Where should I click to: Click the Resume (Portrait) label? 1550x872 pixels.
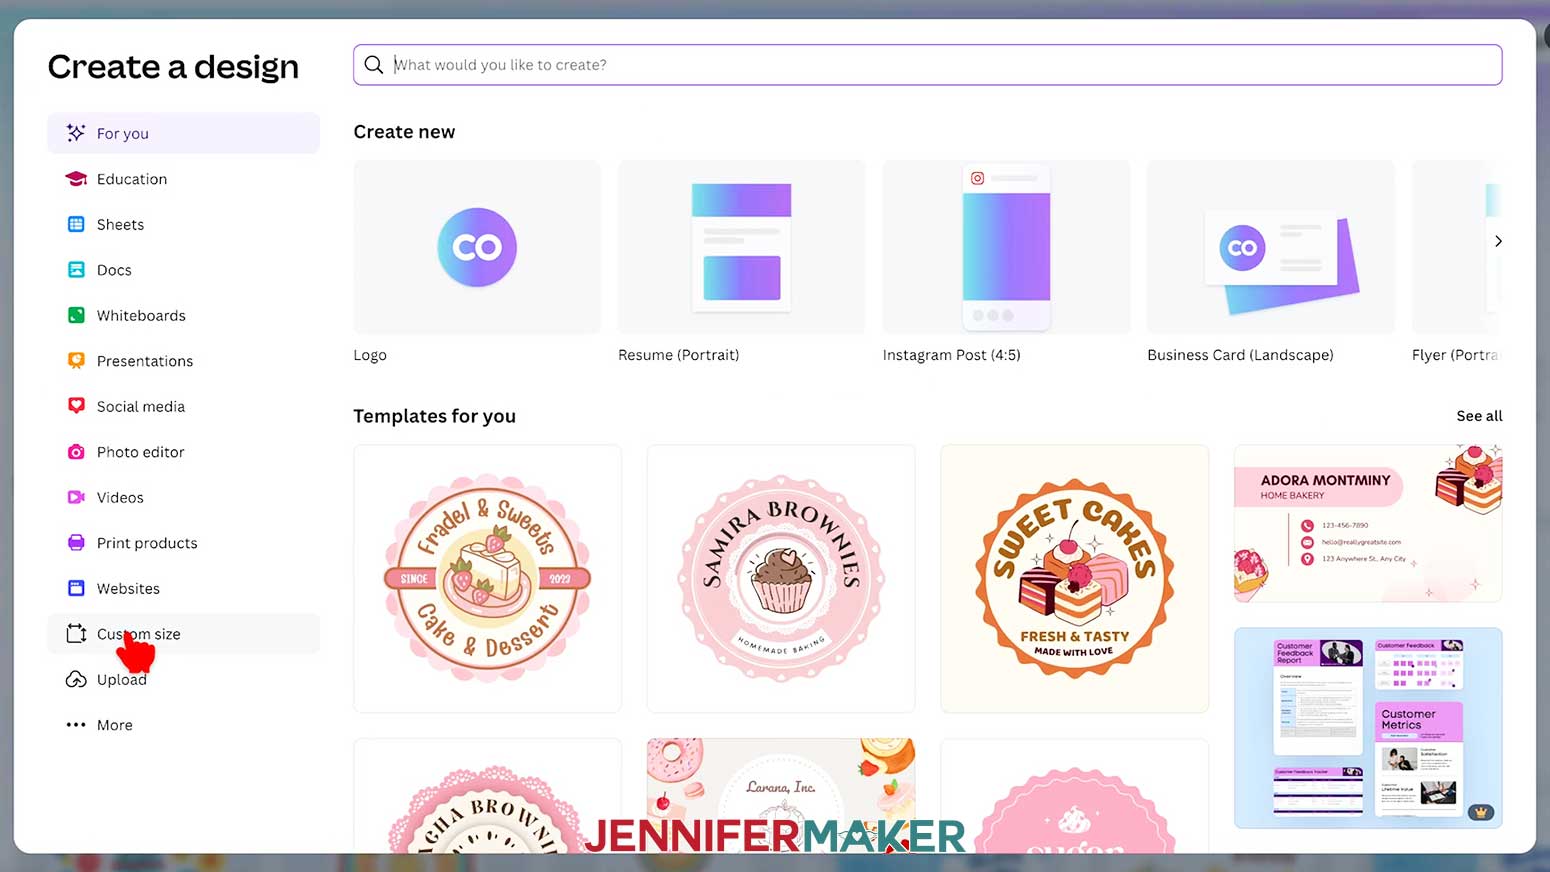pos(679,355)
